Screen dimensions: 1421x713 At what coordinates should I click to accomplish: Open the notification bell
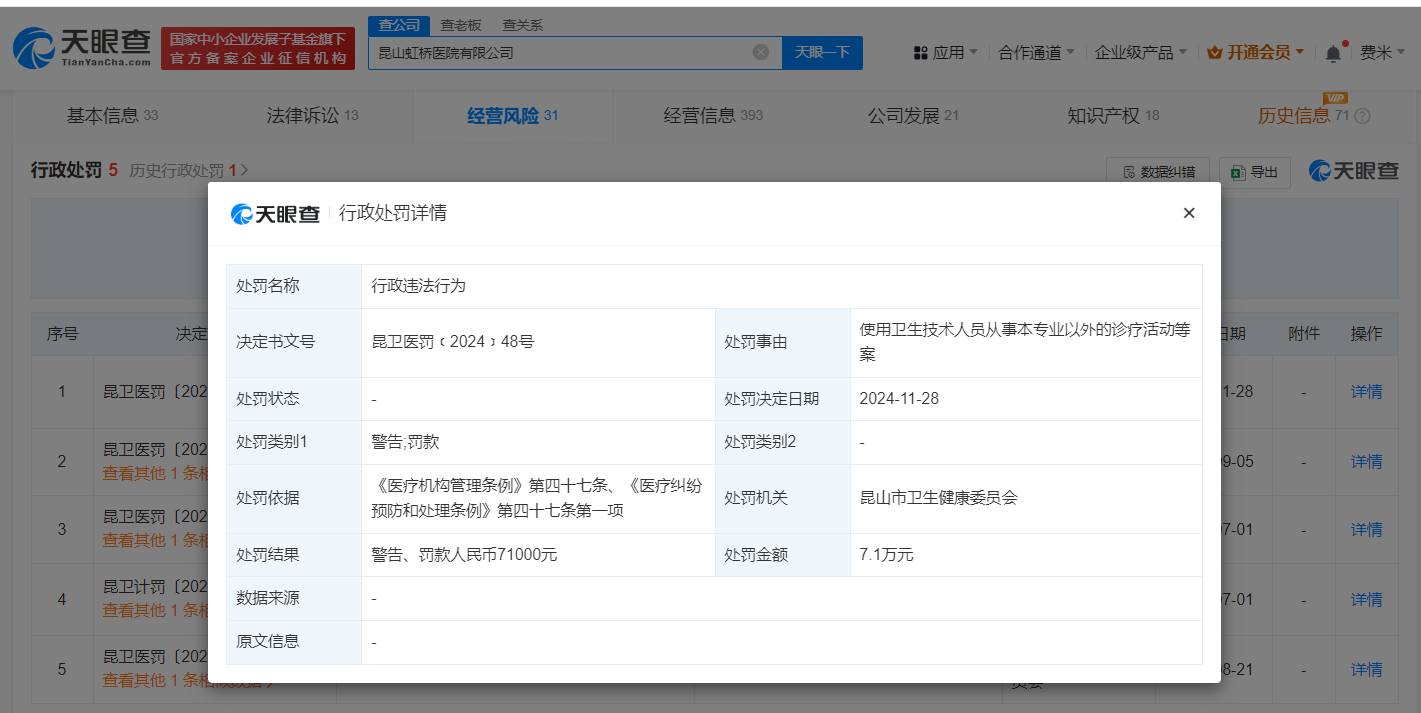coord(1333,53)
